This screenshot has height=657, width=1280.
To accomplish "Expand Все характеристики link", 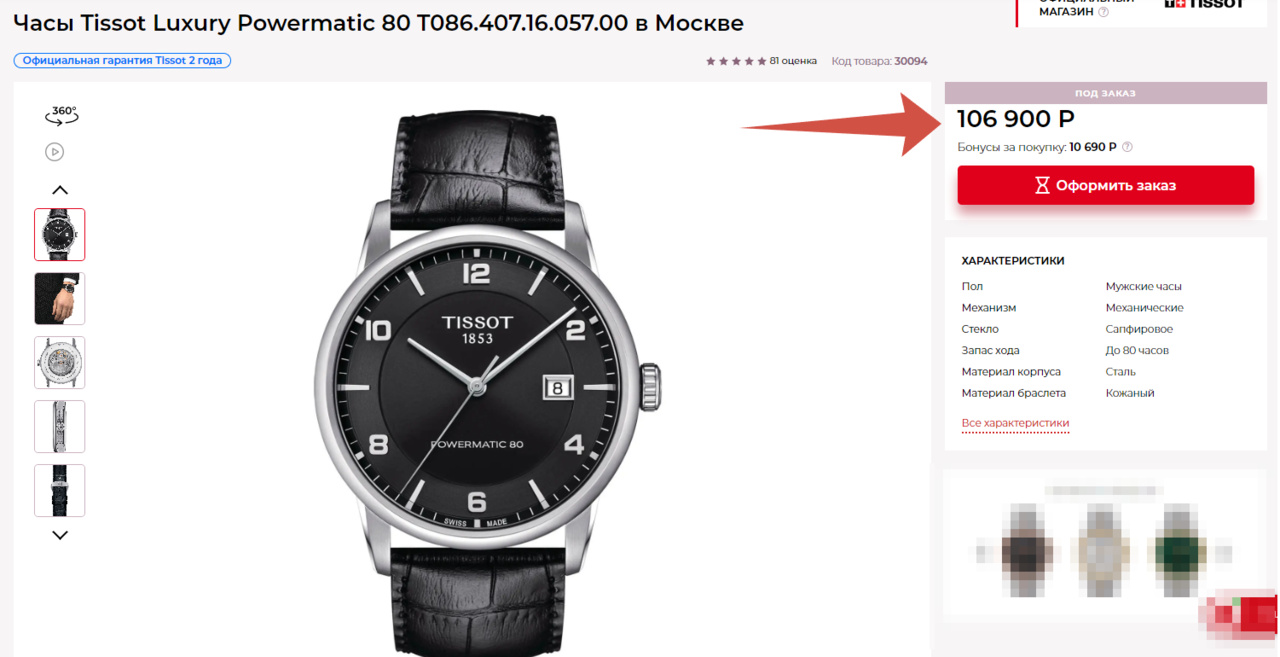I will 1015,423.
